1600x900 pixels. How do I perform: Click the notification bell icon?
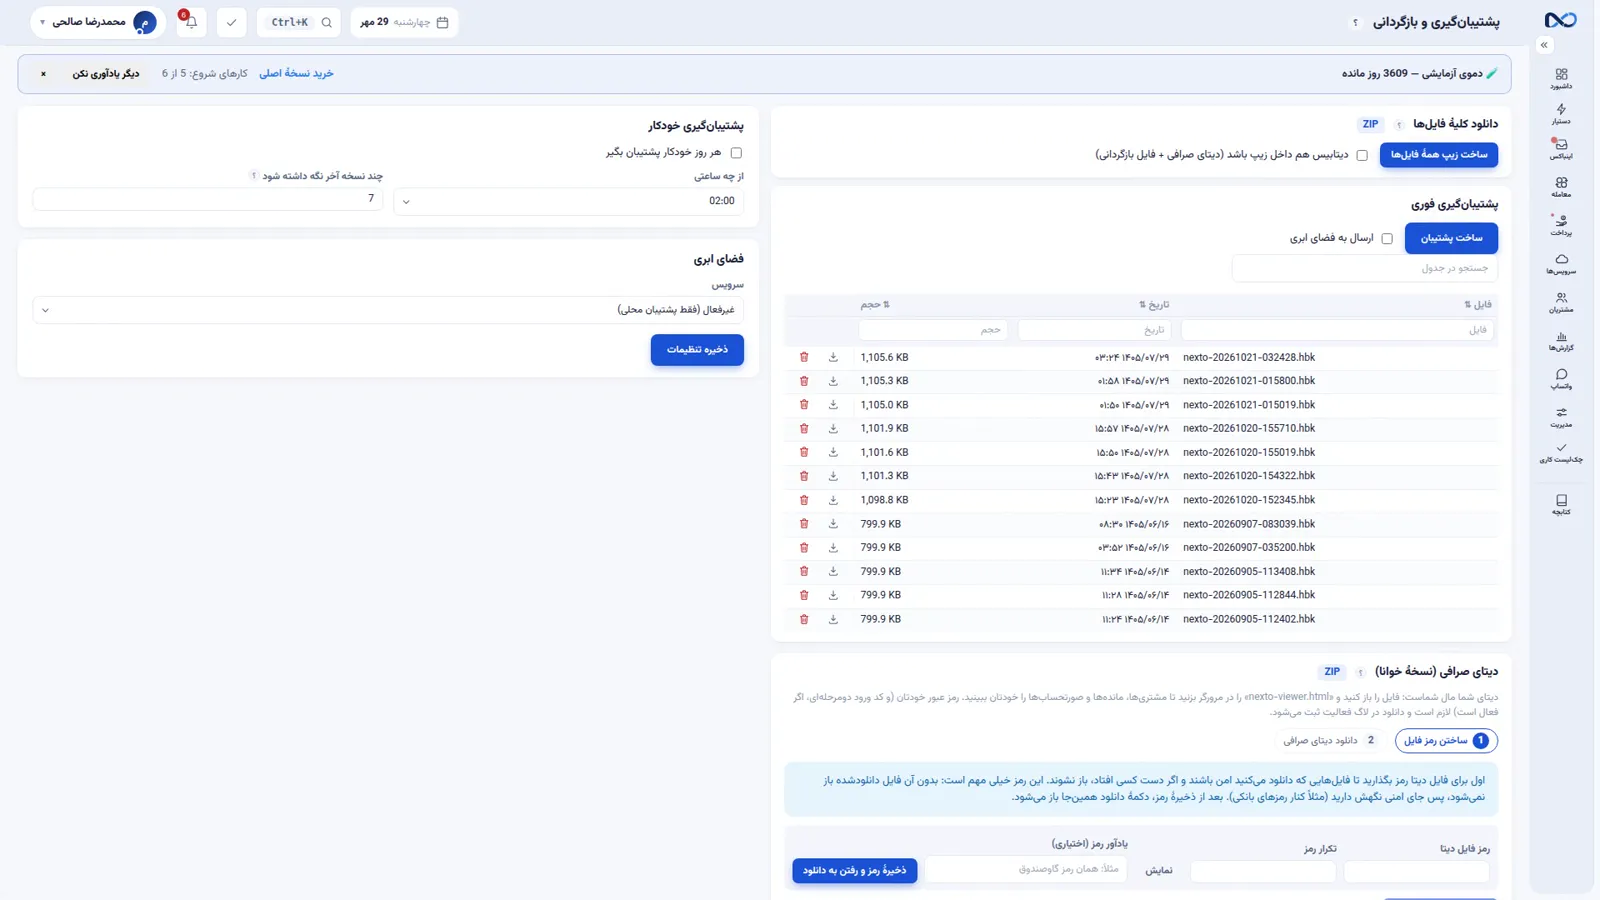191,22
